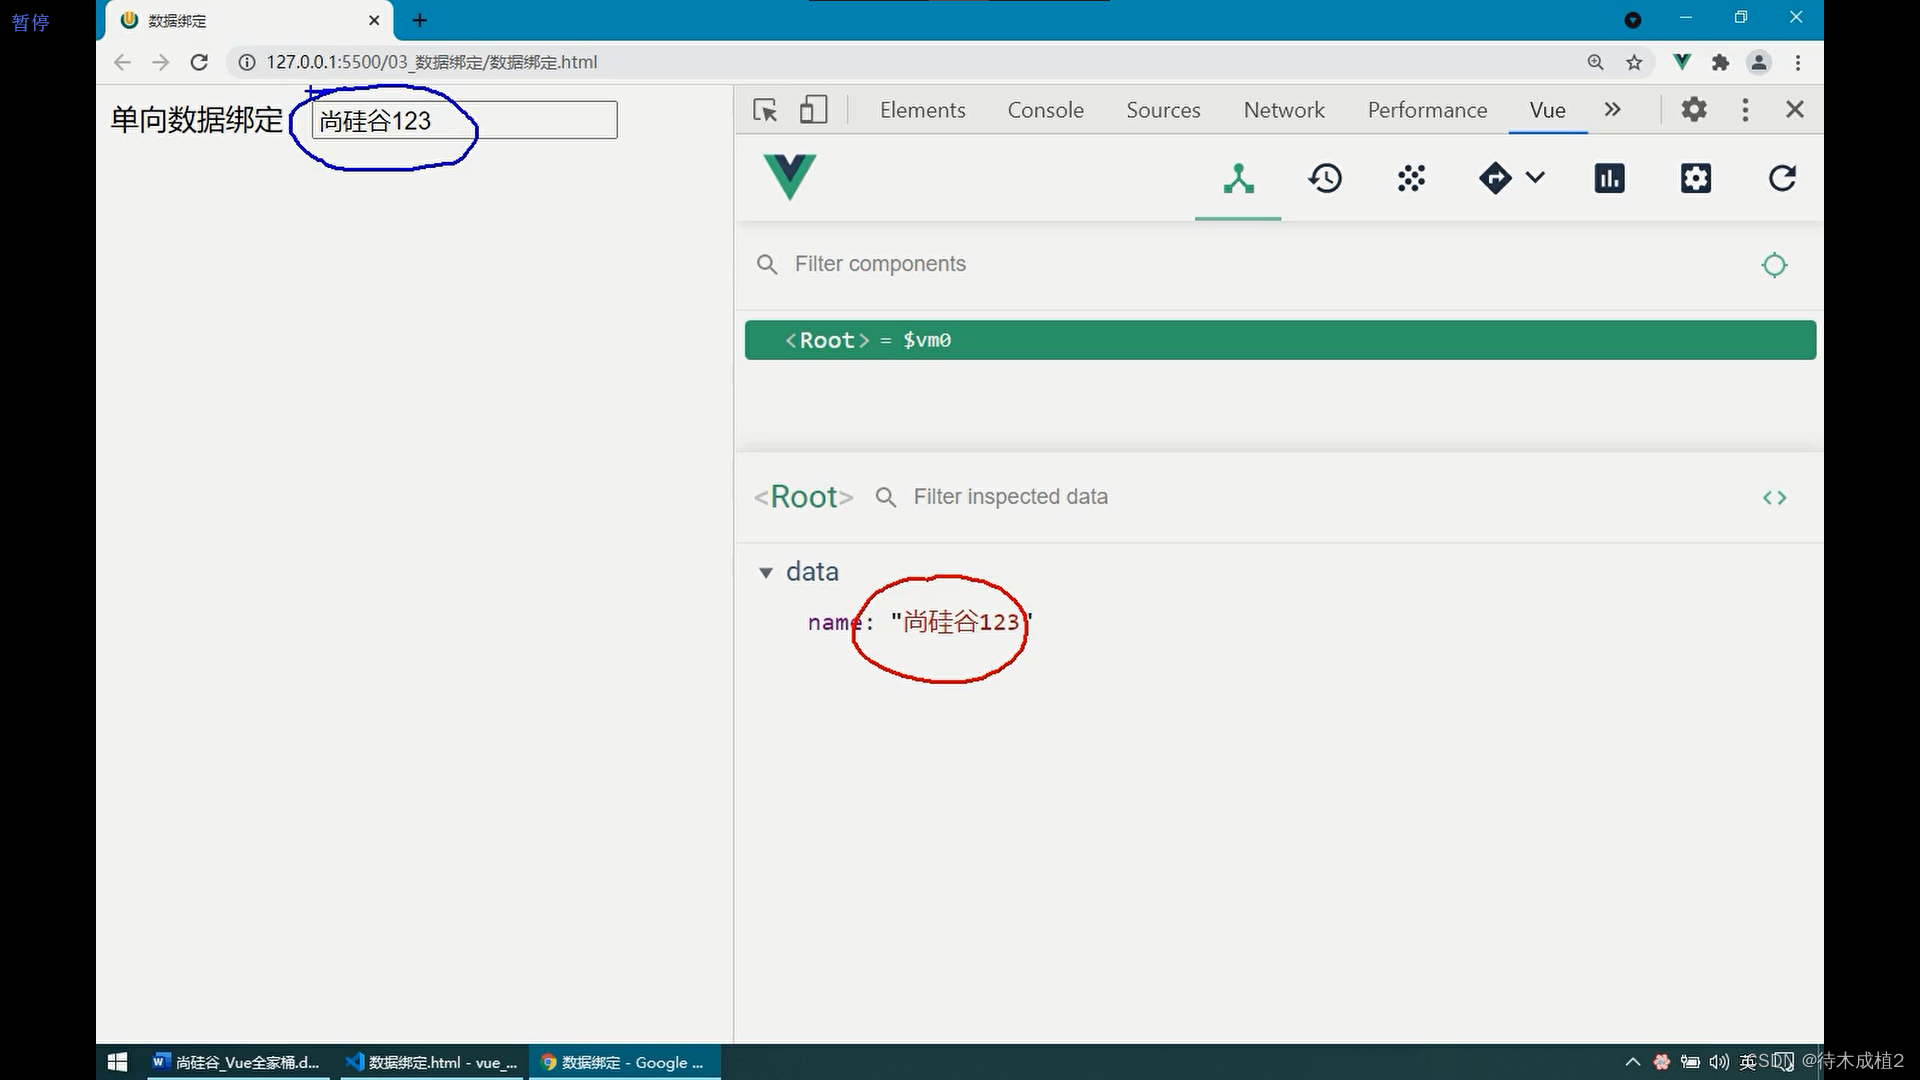This screenshot has height=1080, width=1920.
Task: Open the Vue routing diamond icon
Action: click(1495, 179)
